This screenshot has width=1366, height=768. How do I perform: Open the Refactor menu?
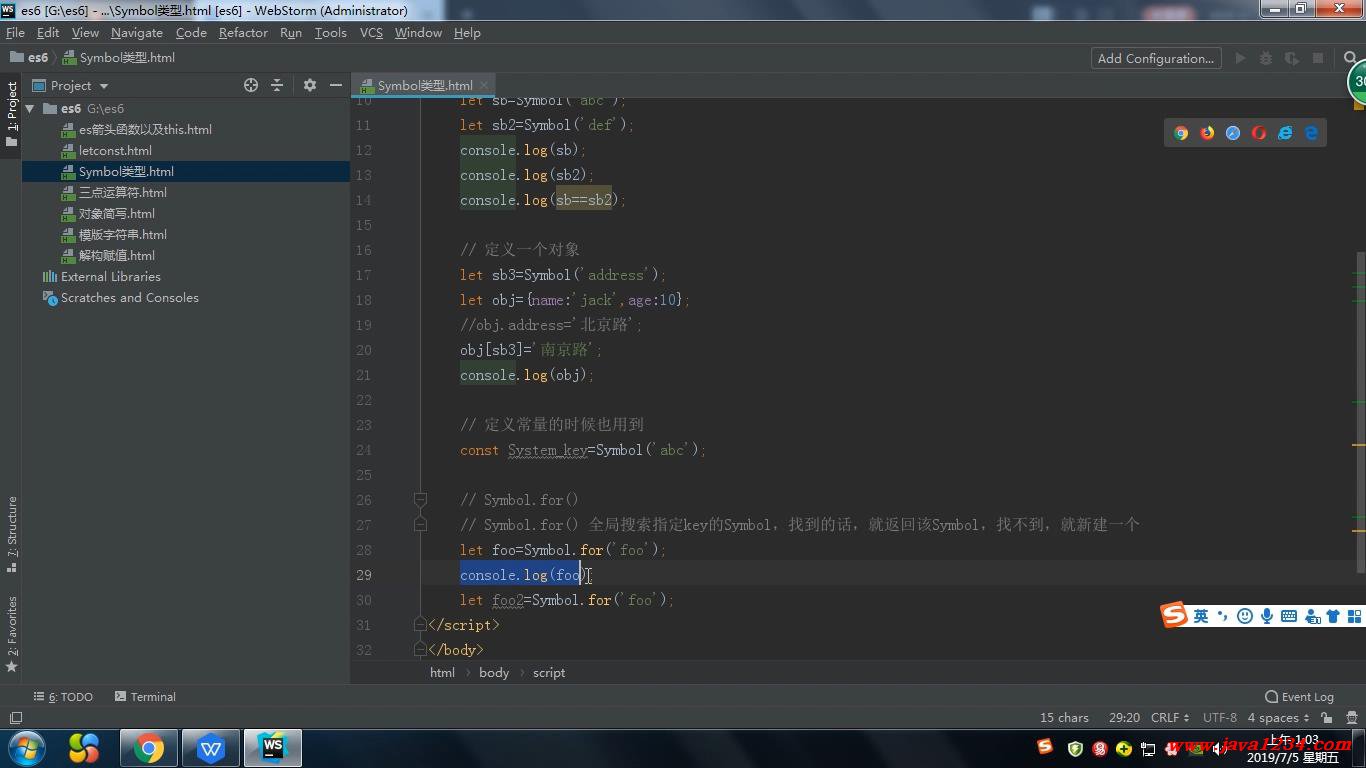click(x=243, y=33)
